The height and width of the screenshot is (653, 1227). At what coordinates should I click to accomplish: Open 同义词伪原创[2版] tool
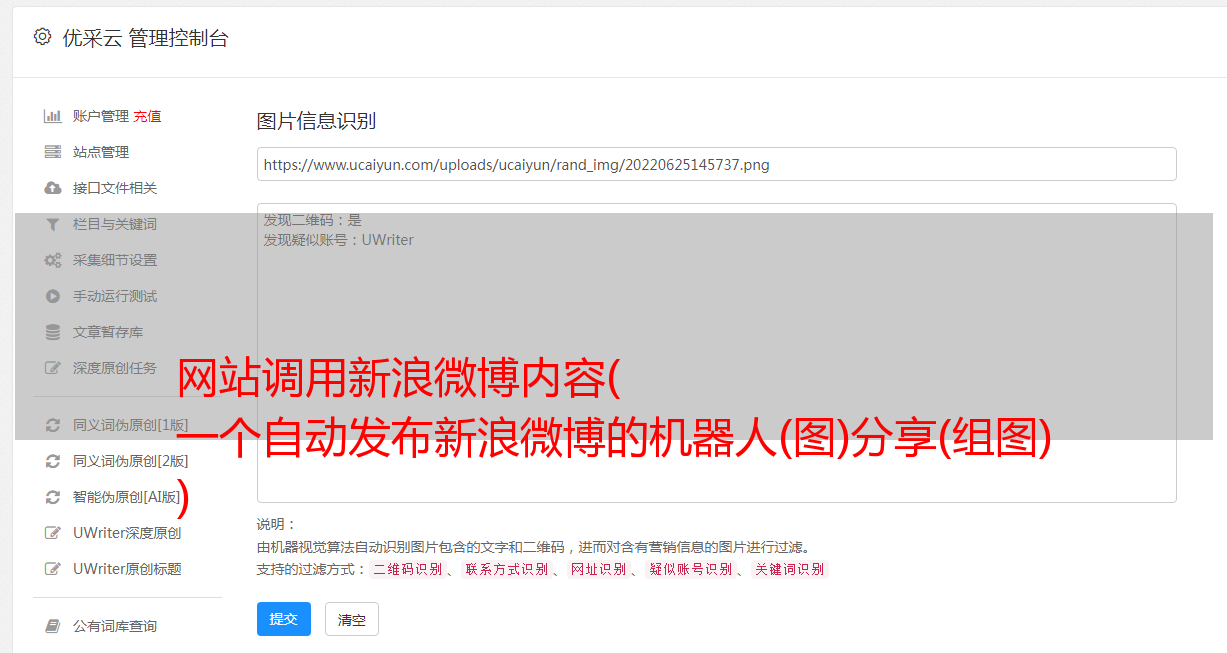pos(130,461)
